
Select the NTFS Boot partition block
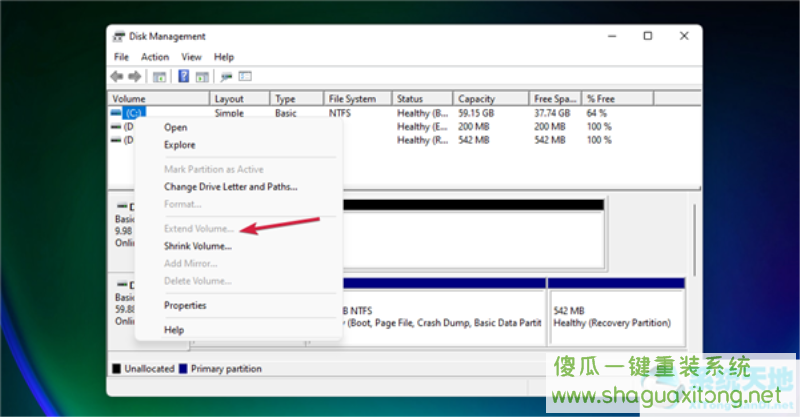click(x=444, y=312)
